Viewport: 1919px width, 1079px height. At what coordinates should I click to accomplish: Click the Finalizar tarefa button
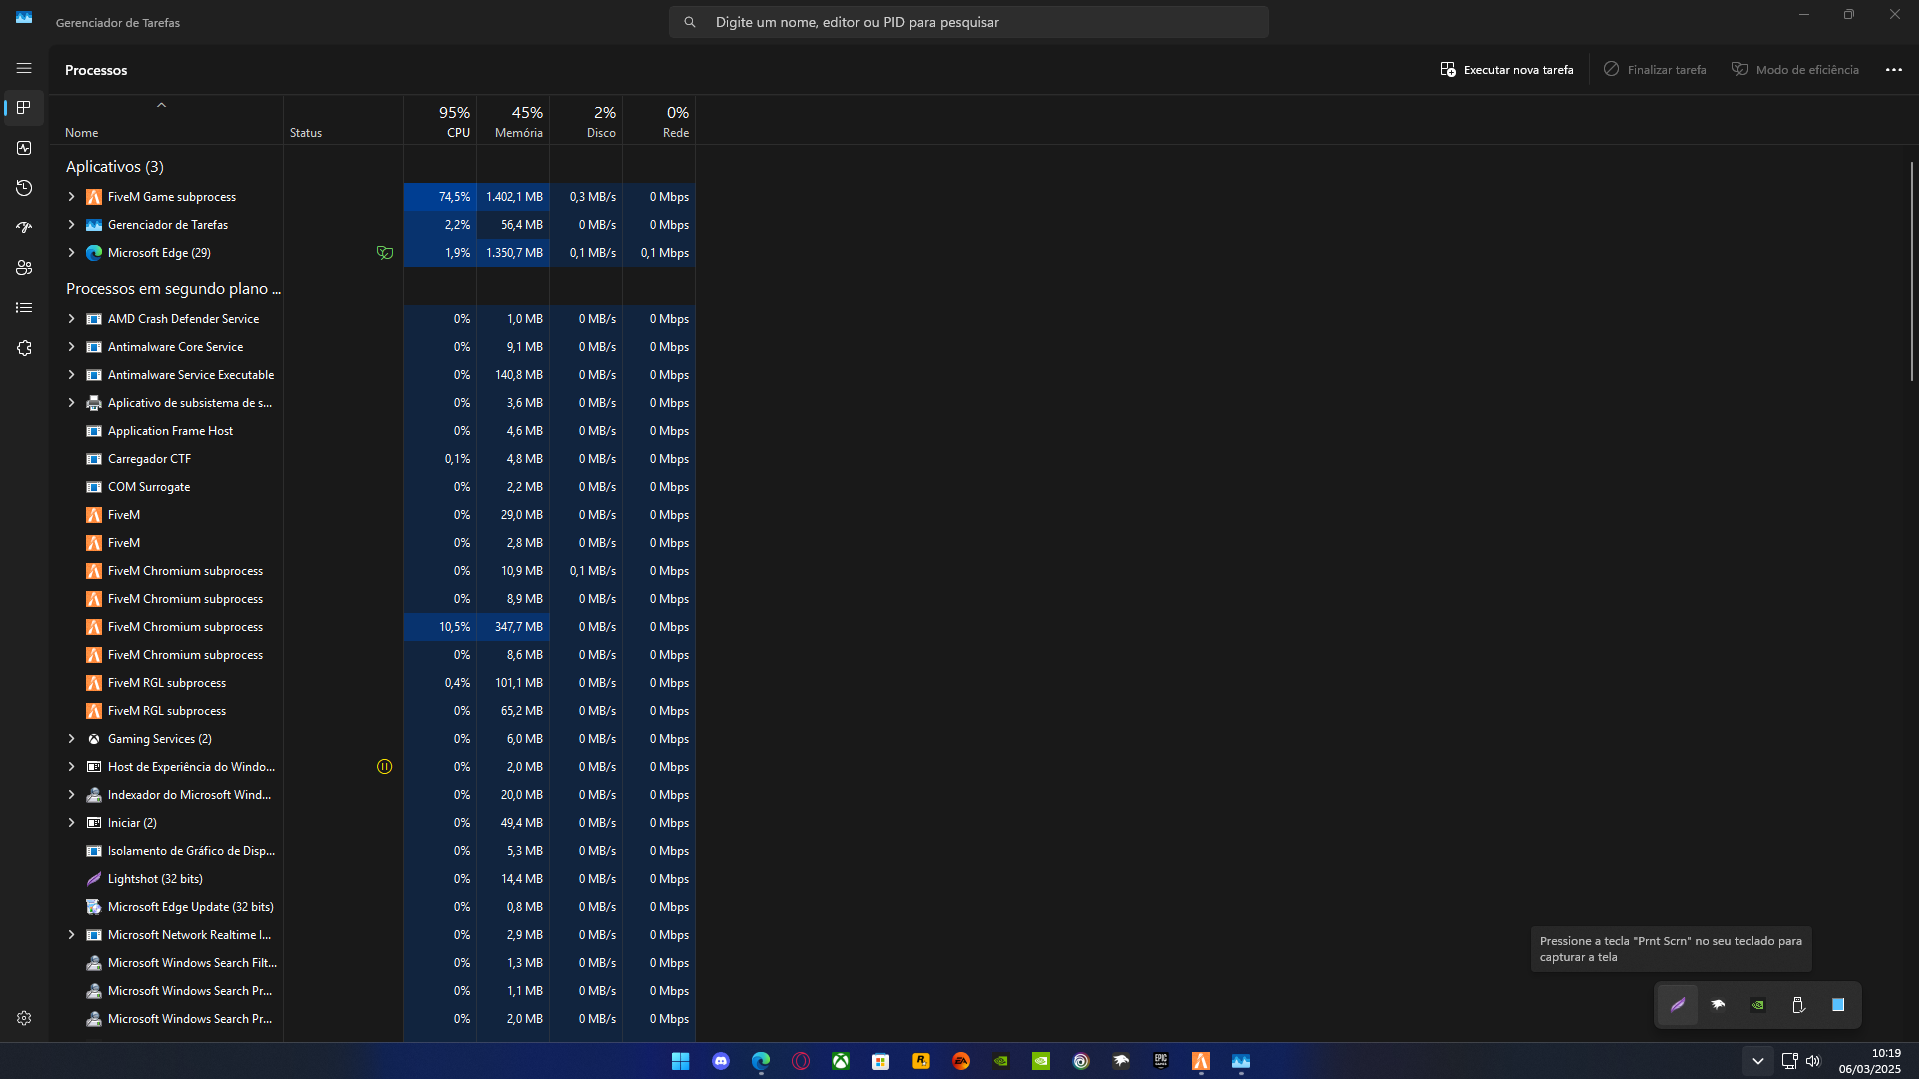click(x=1656, y=69)
